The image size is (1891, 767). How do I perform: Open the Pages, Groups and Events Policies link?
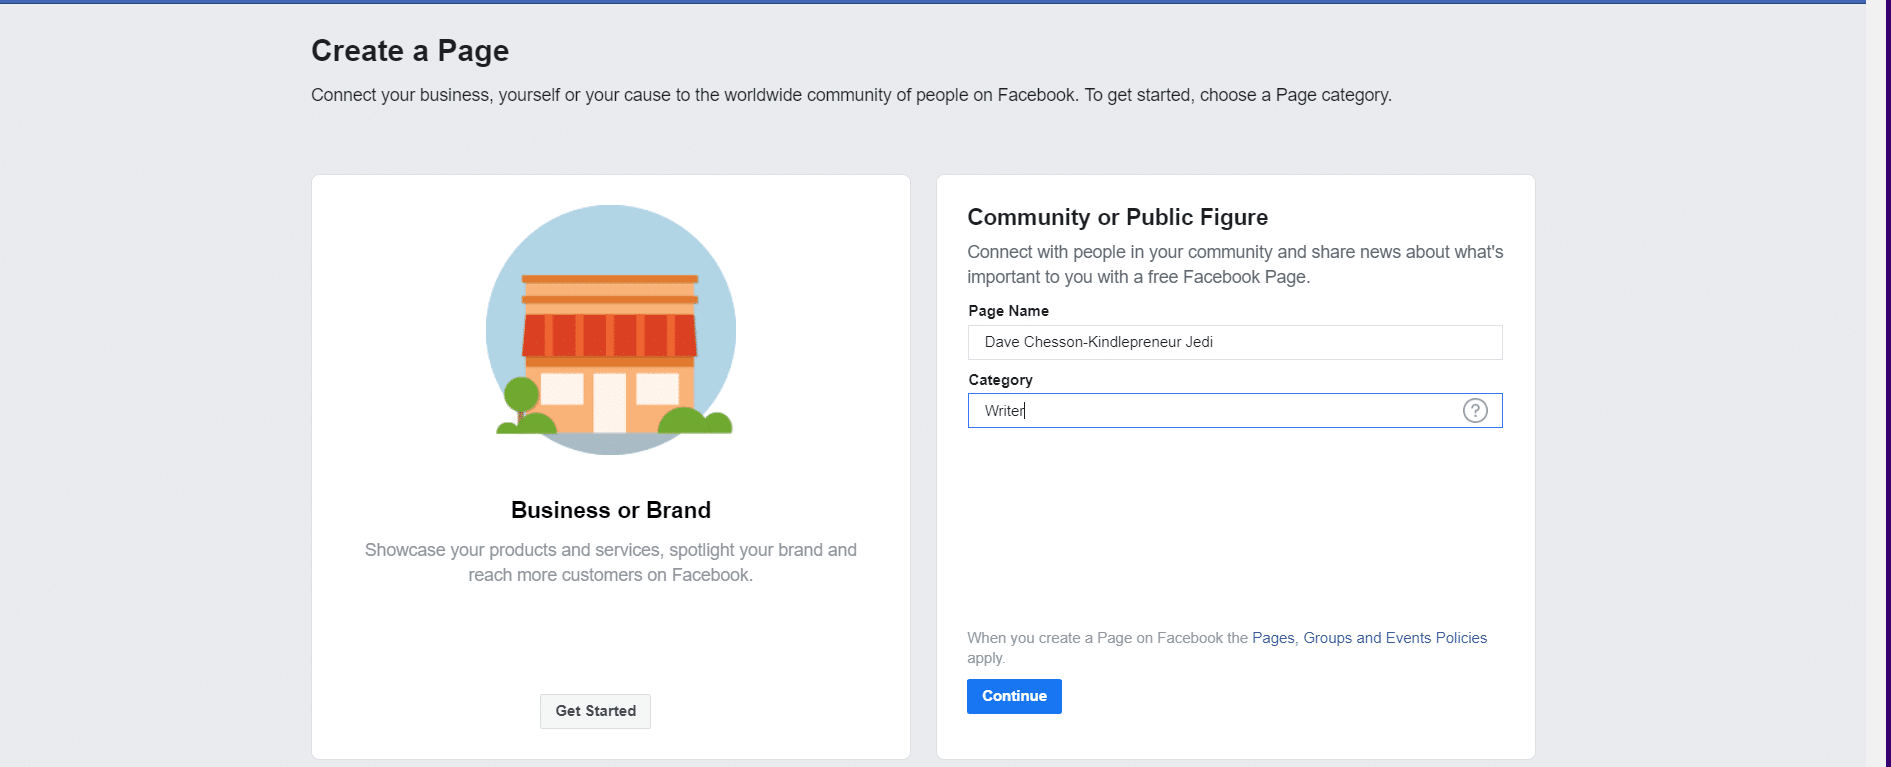1368,638
